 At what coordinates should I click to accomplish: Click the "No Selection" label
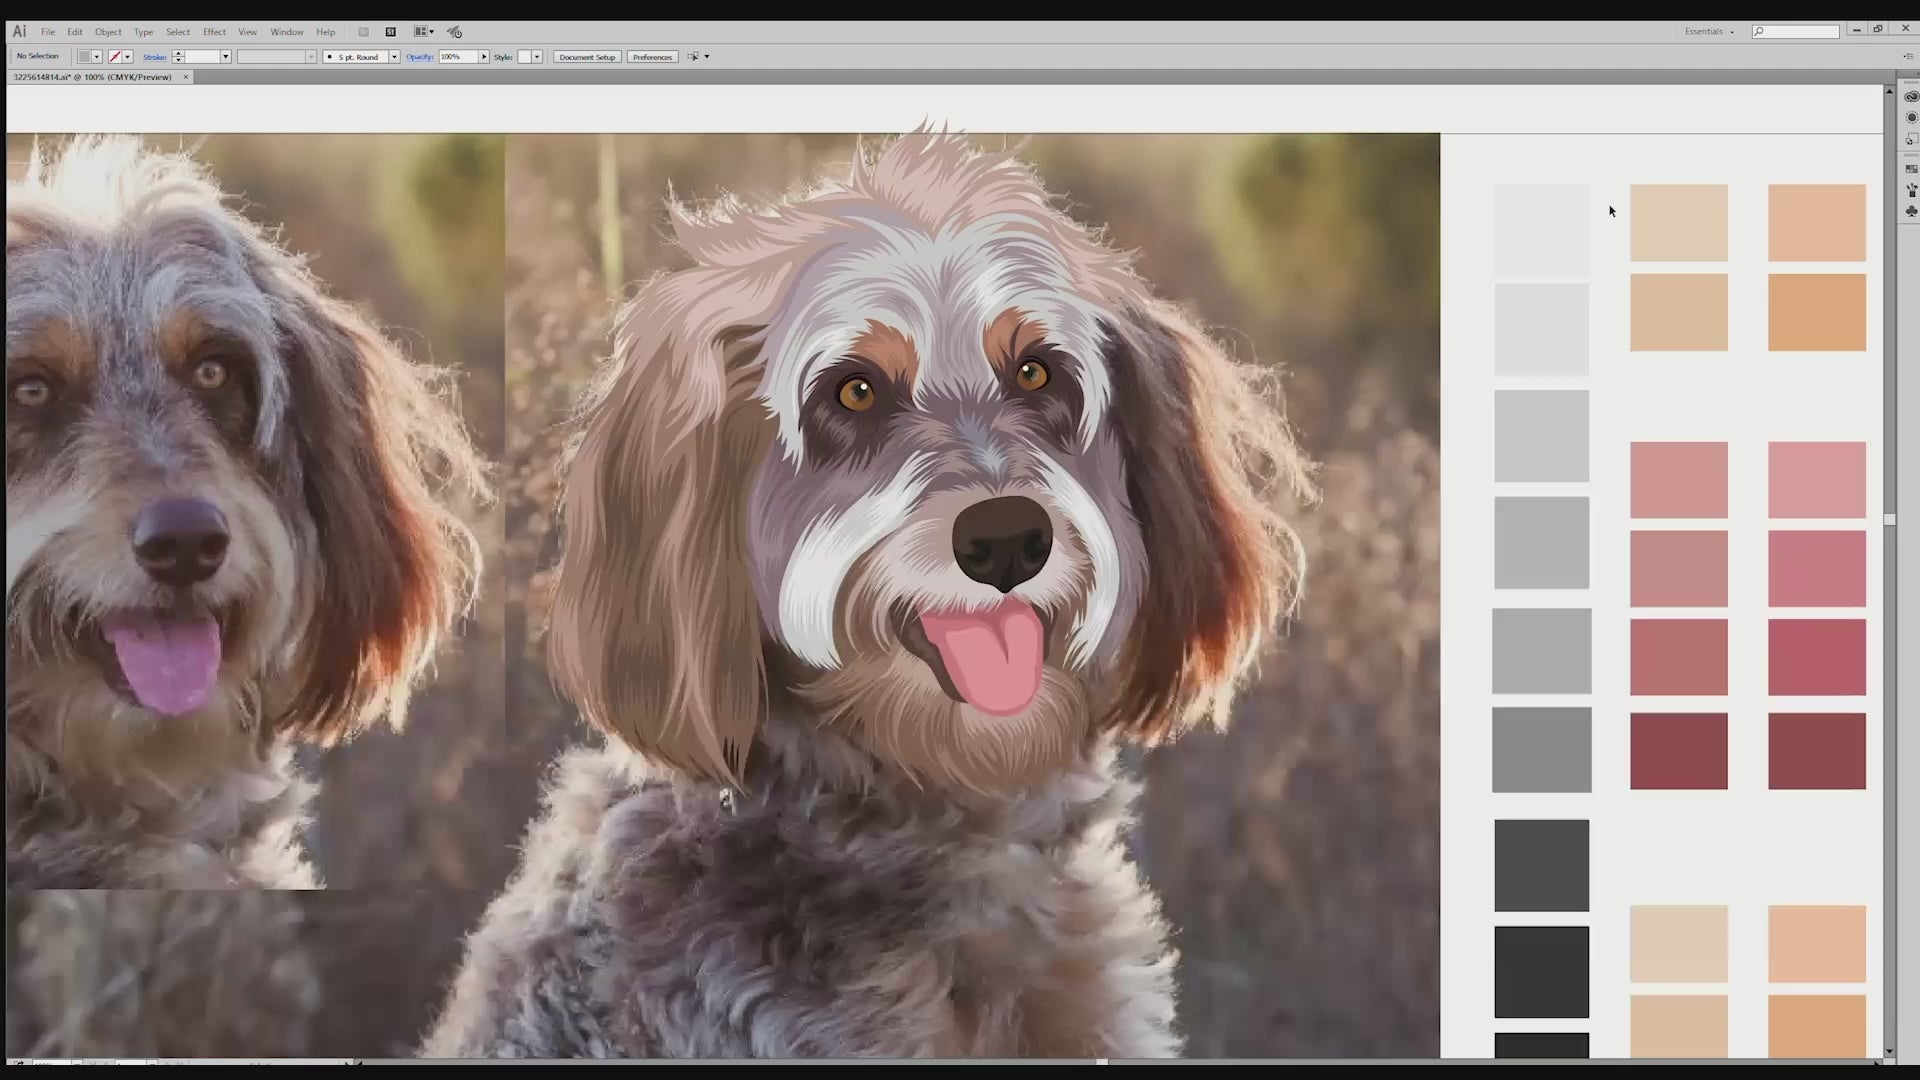click(38, 56)
